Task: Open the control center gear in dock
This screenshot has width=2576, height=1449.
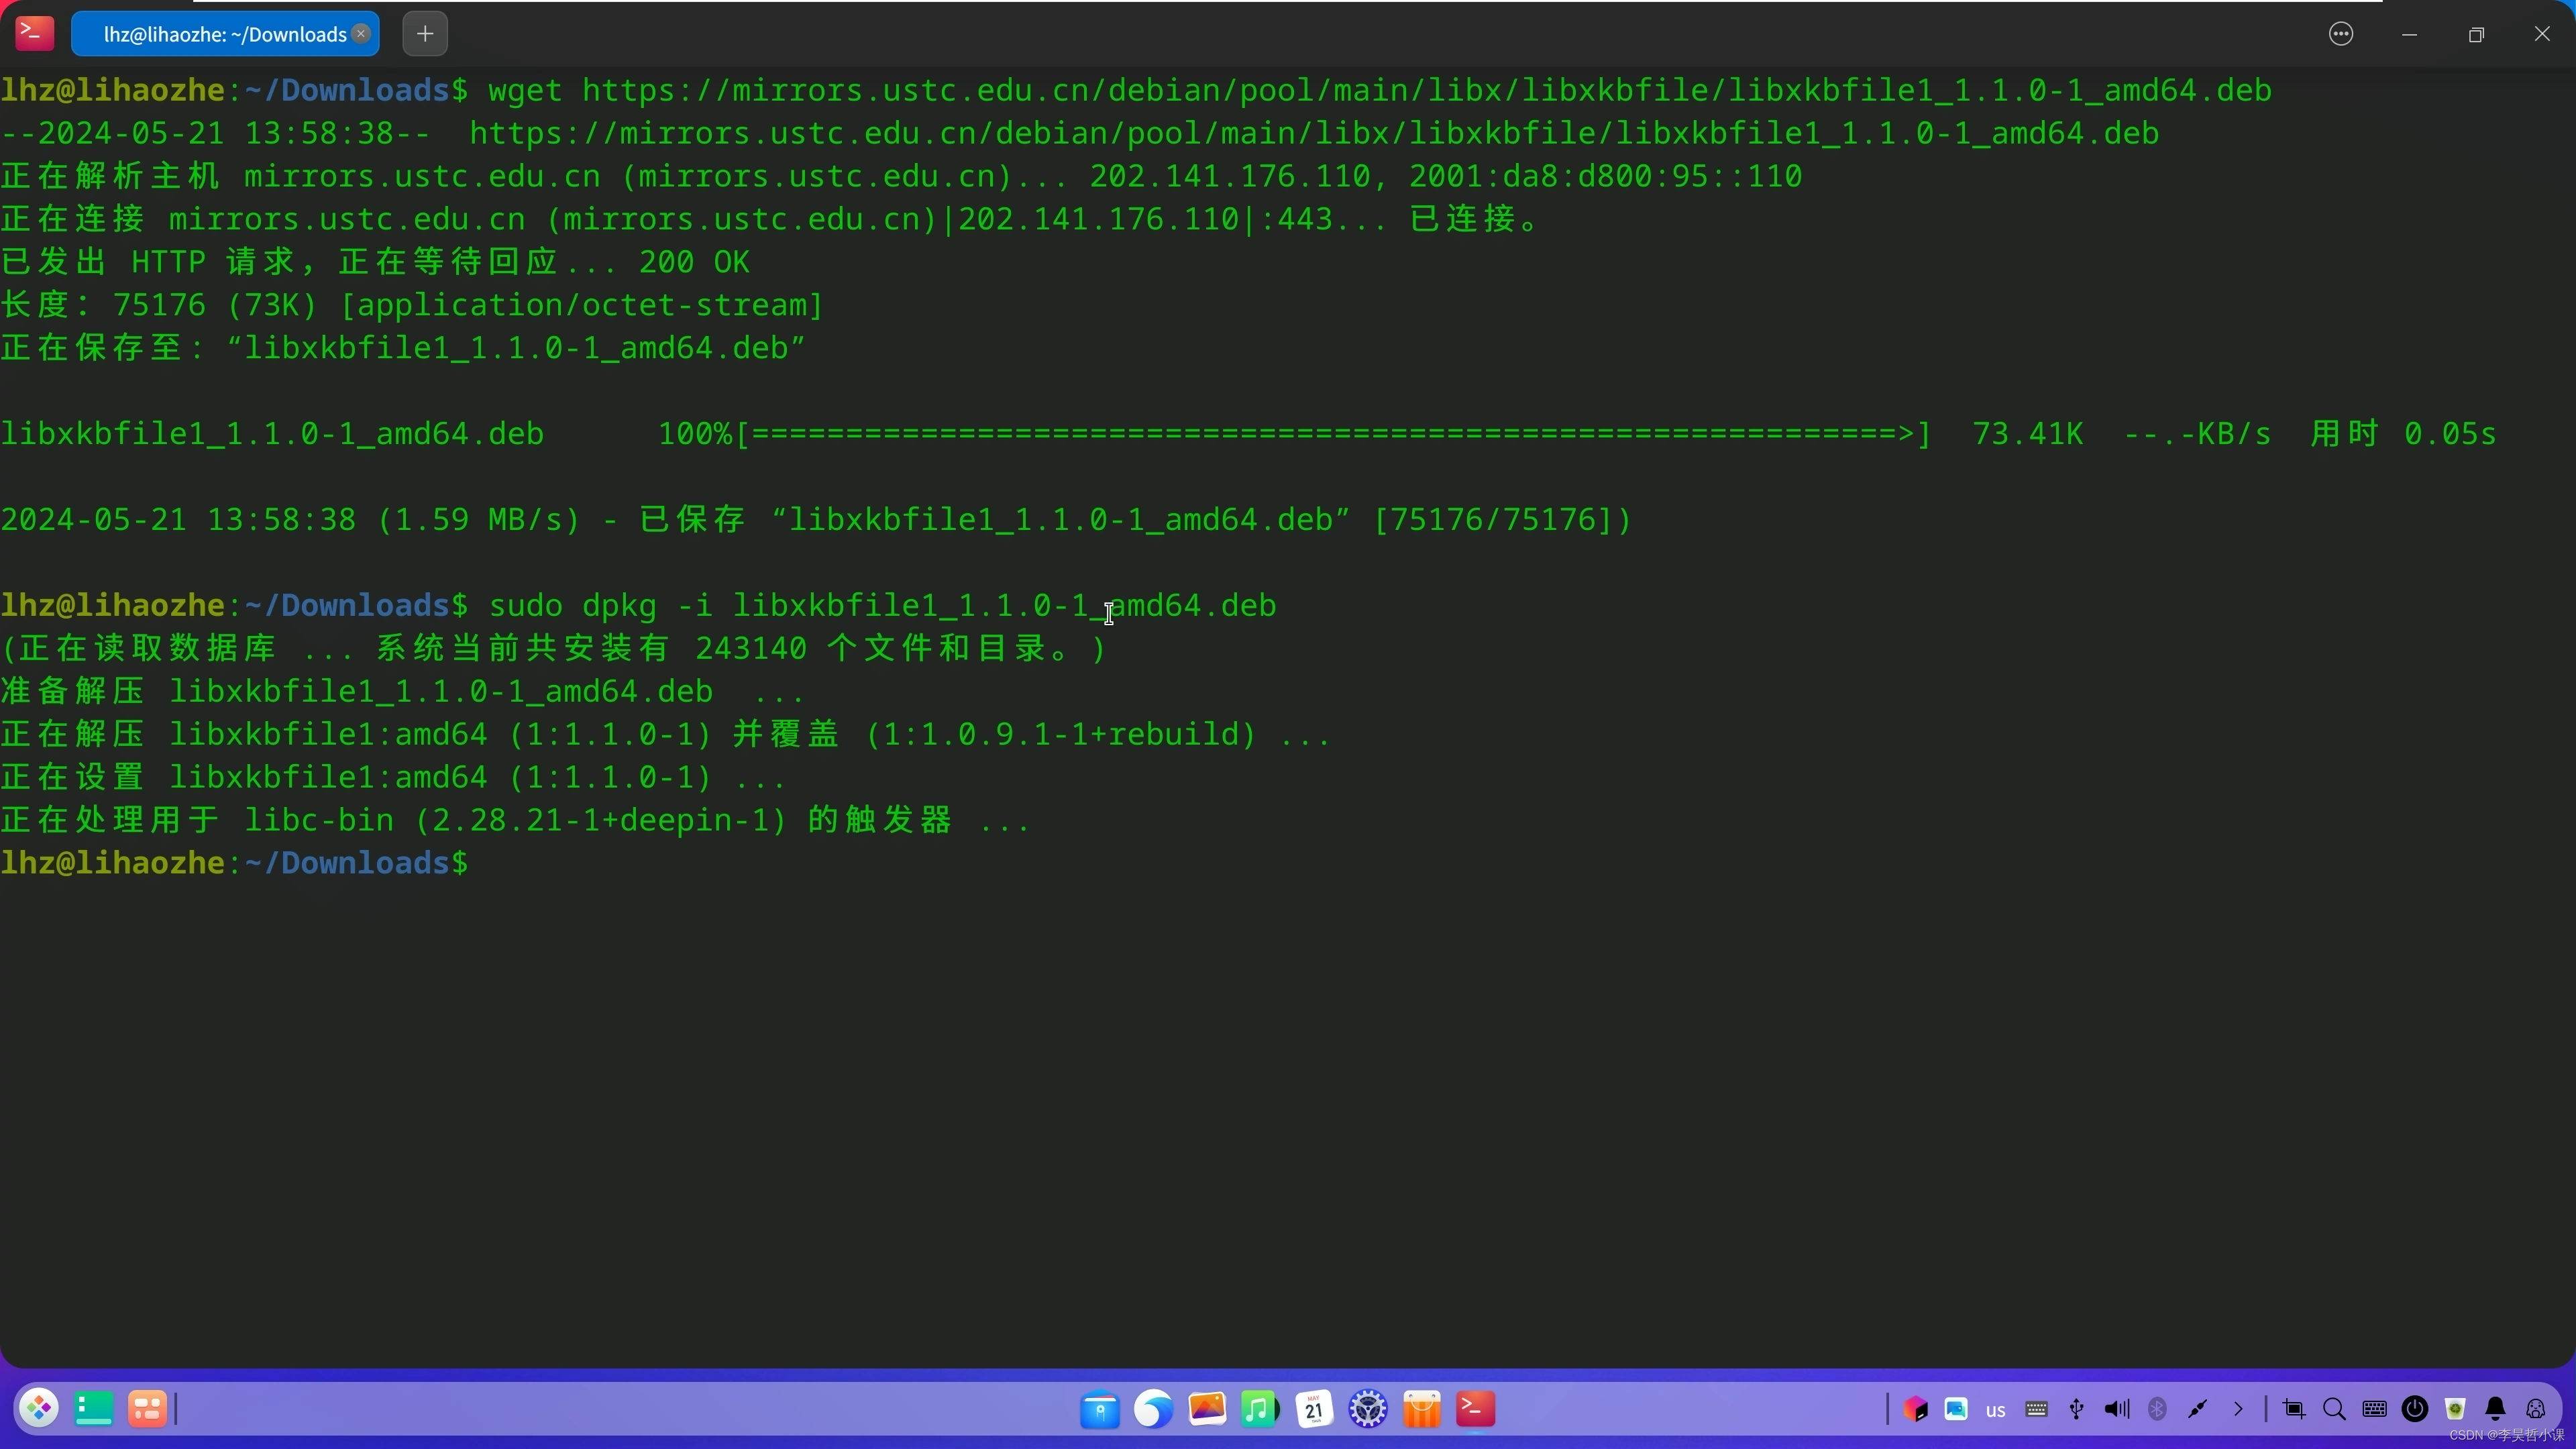Action: click(1368, 1410)
